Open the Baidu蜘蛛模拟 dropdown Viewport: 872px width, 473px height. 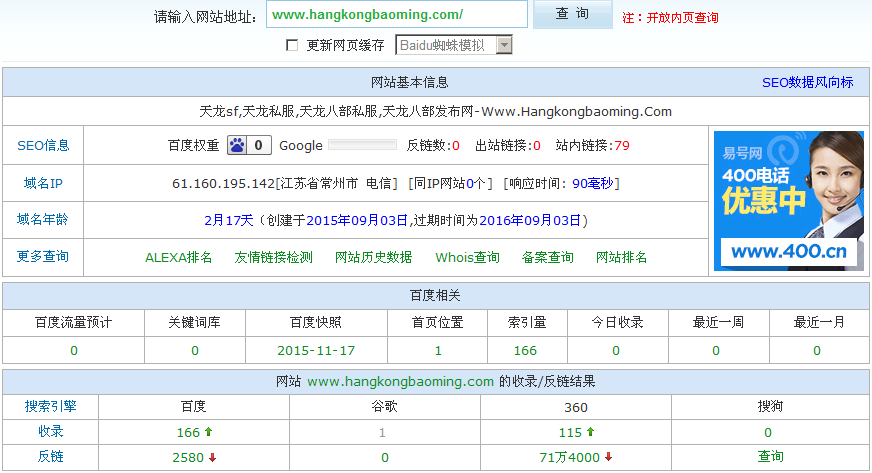(453, 45)
